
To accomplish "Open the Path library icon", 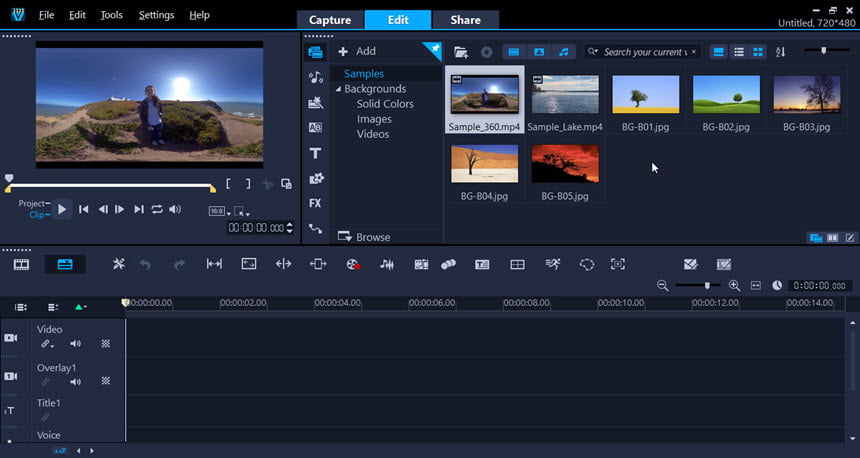I will 315,229.
